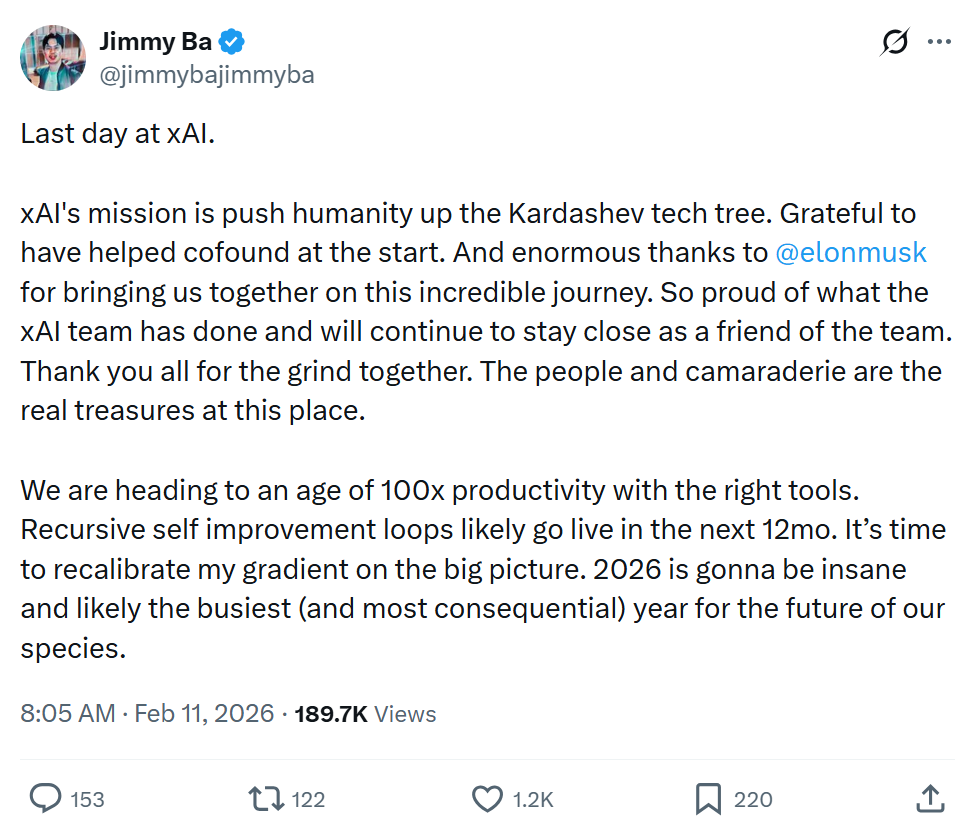Open the Grok explain-post icon
Image resolution: width=969 pixels, height=828 pixels.
point(895,42)
